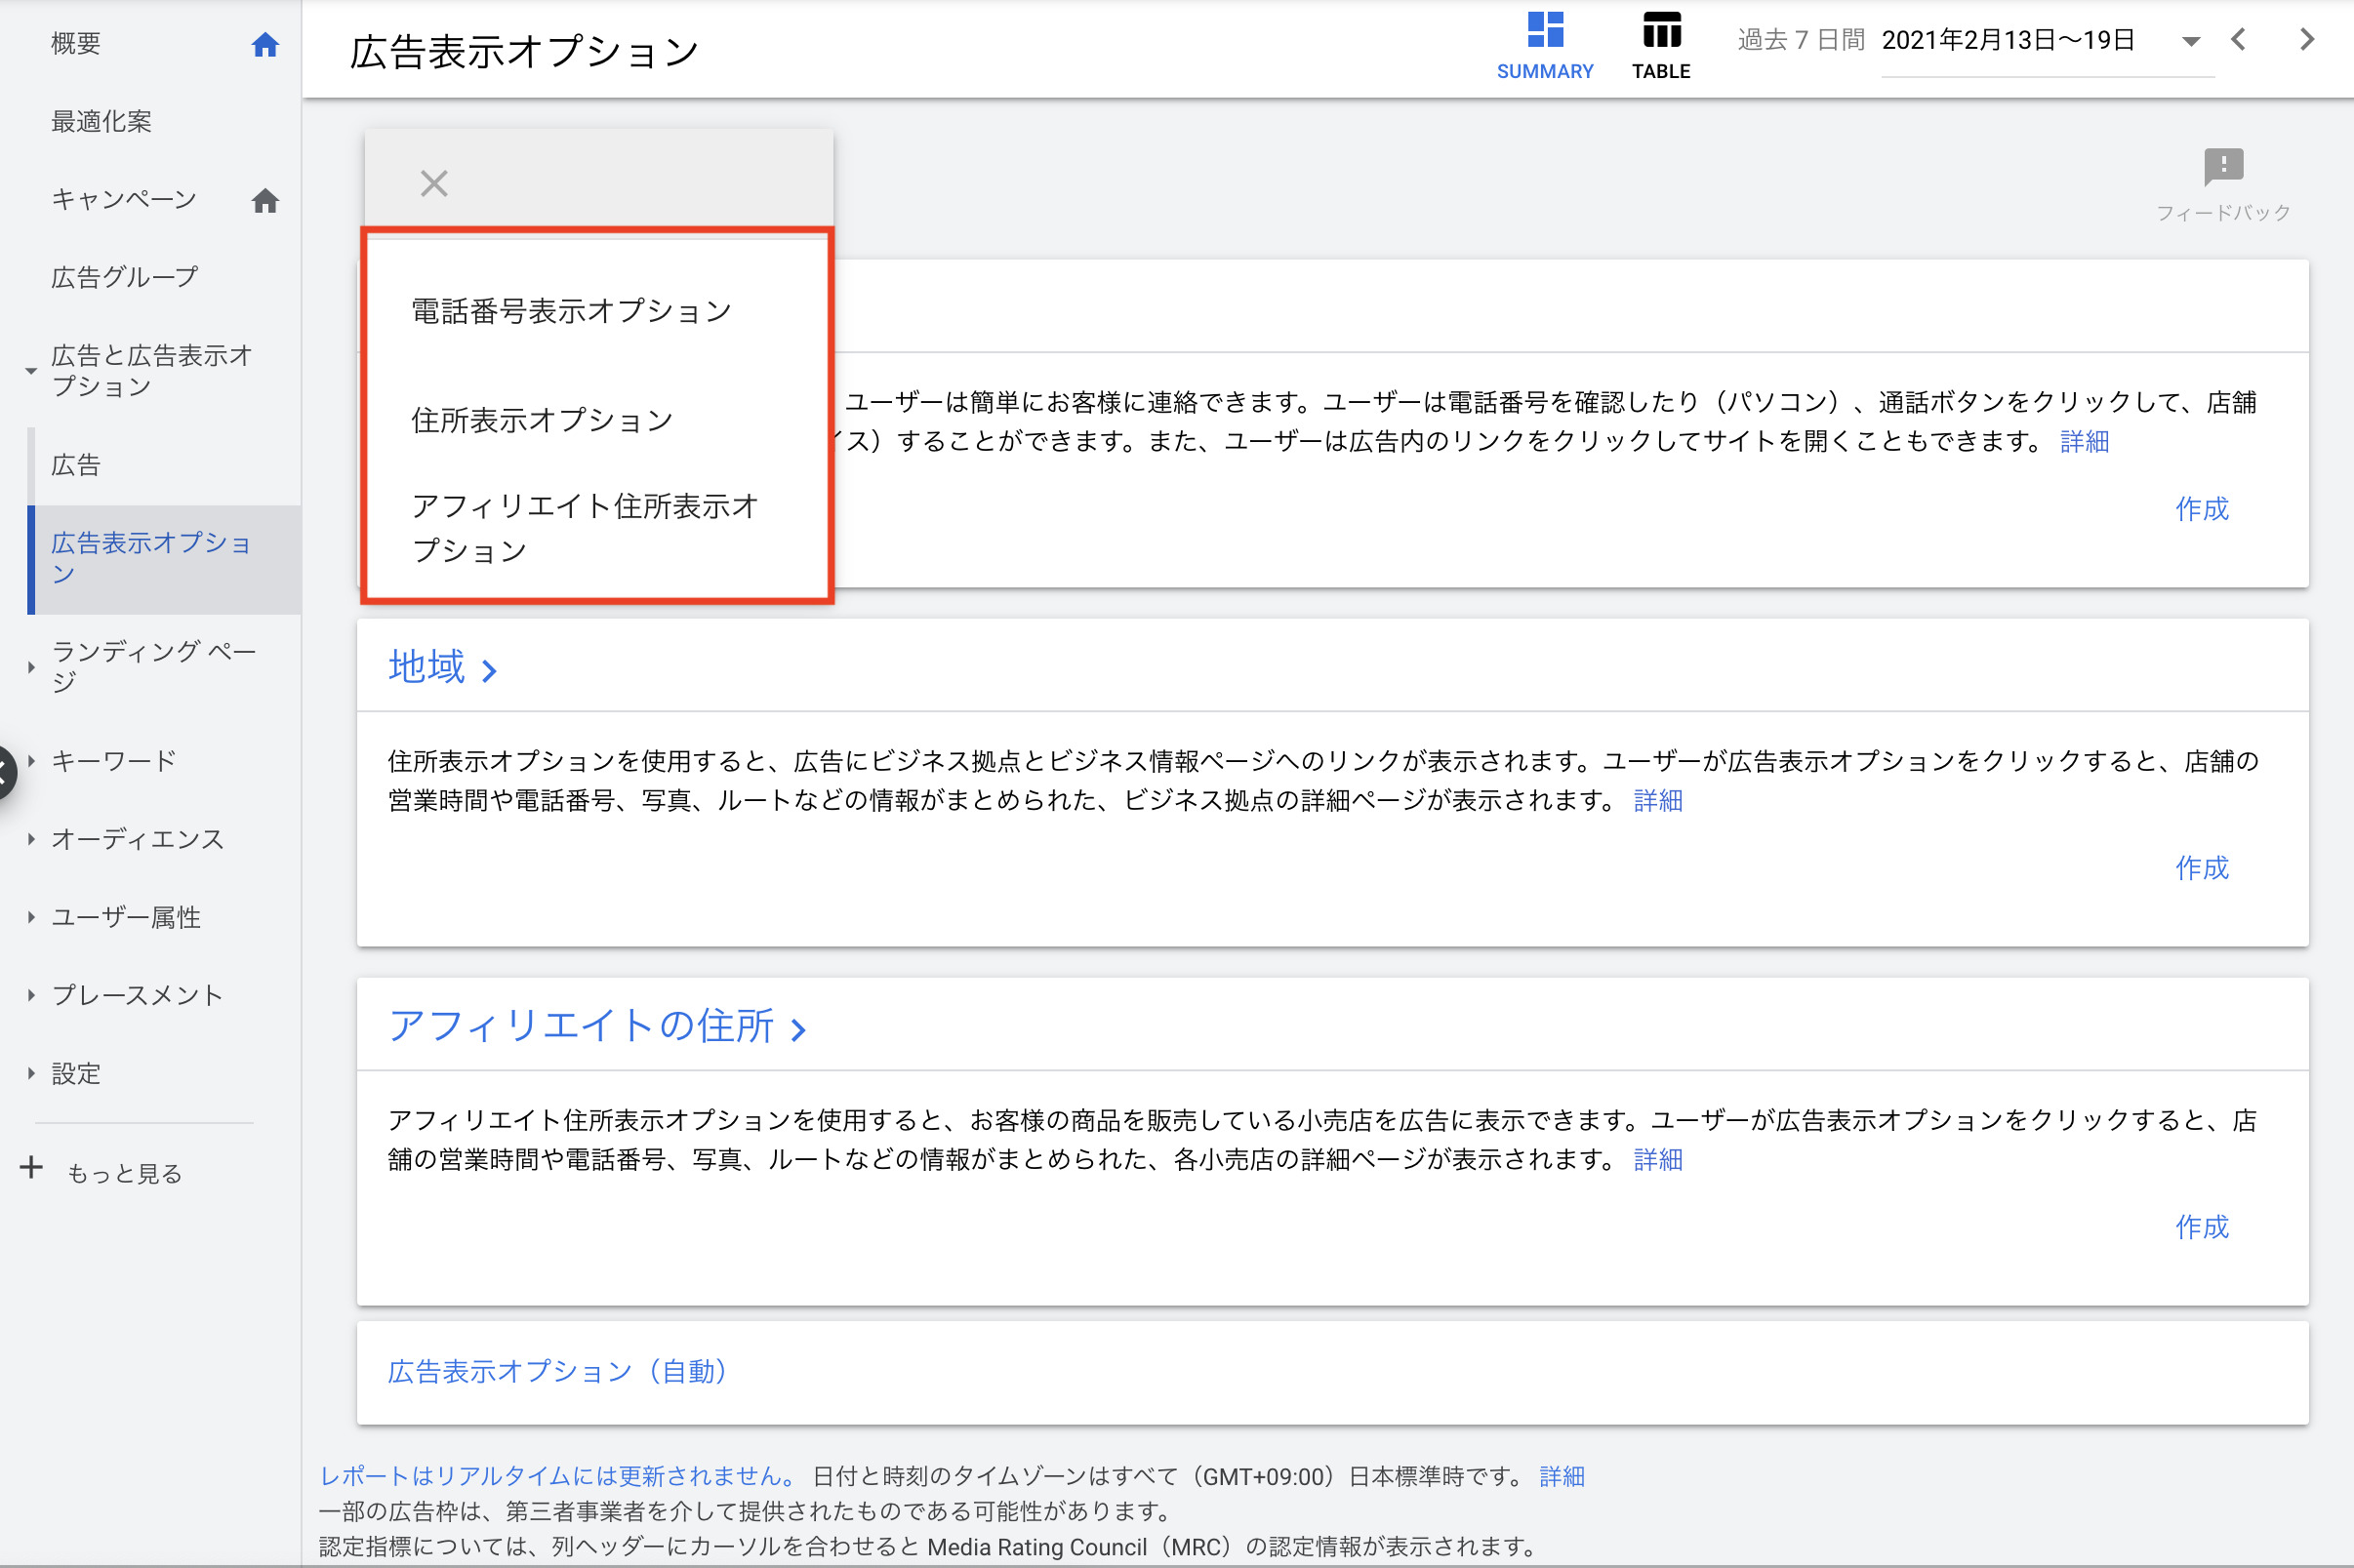
Task: Click the plus icon for もっと見る
Action: click(x=31, y=1167)
